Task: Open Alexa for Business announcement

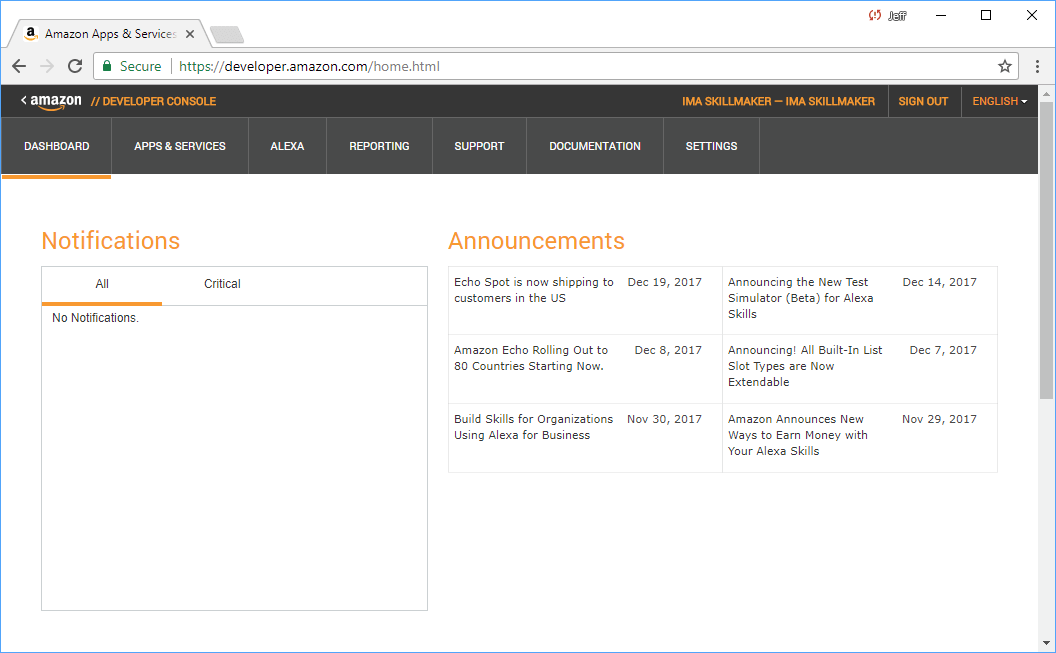Action: (533, 427)
